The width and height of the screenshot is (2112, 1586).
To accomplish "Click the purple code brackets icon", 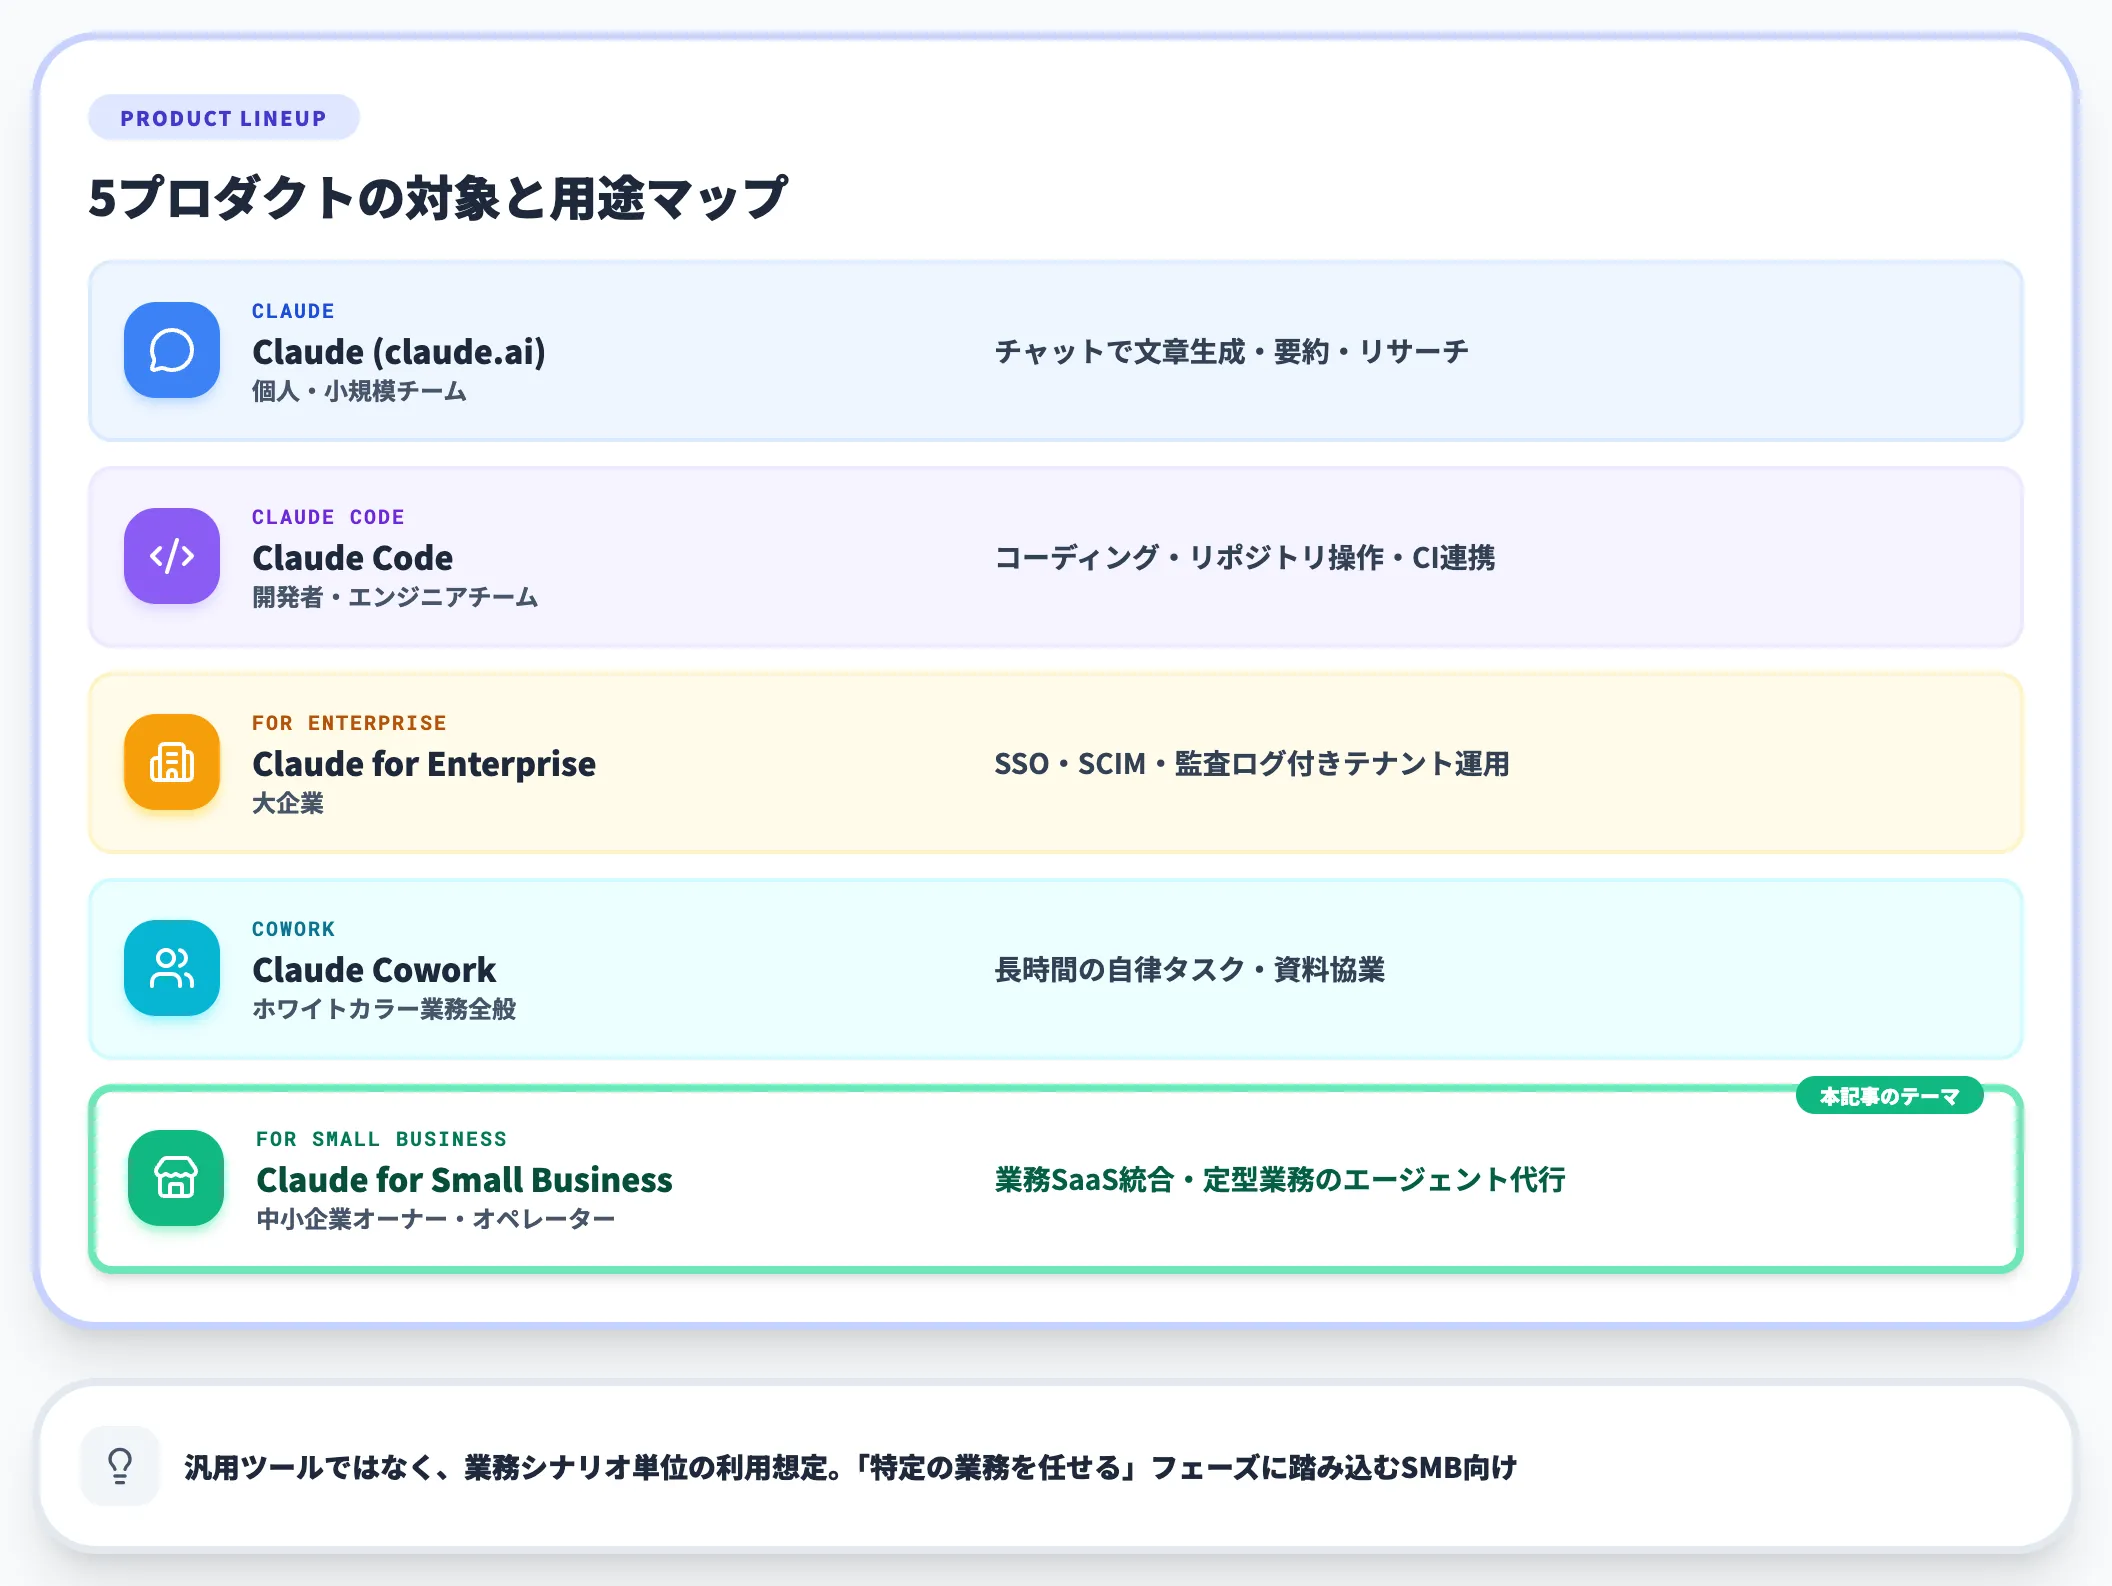I will coord(172,556).
